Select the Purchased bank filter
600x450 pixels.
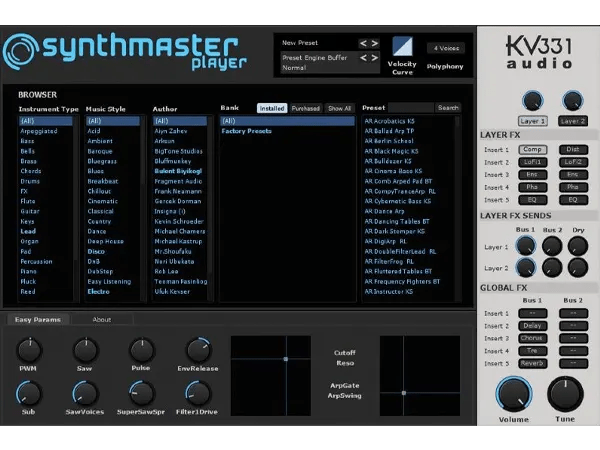coord(305,108)
